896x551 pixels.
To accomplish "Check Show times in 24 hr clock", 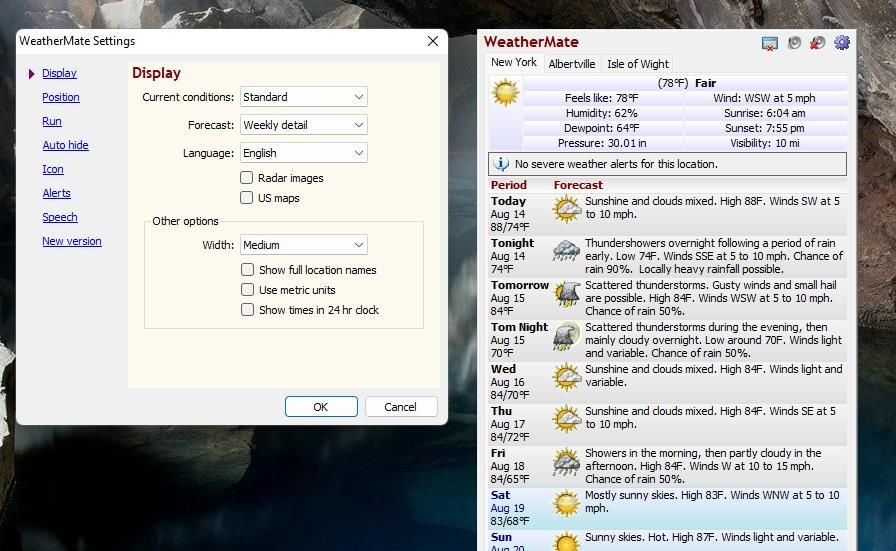I will 247,310.
